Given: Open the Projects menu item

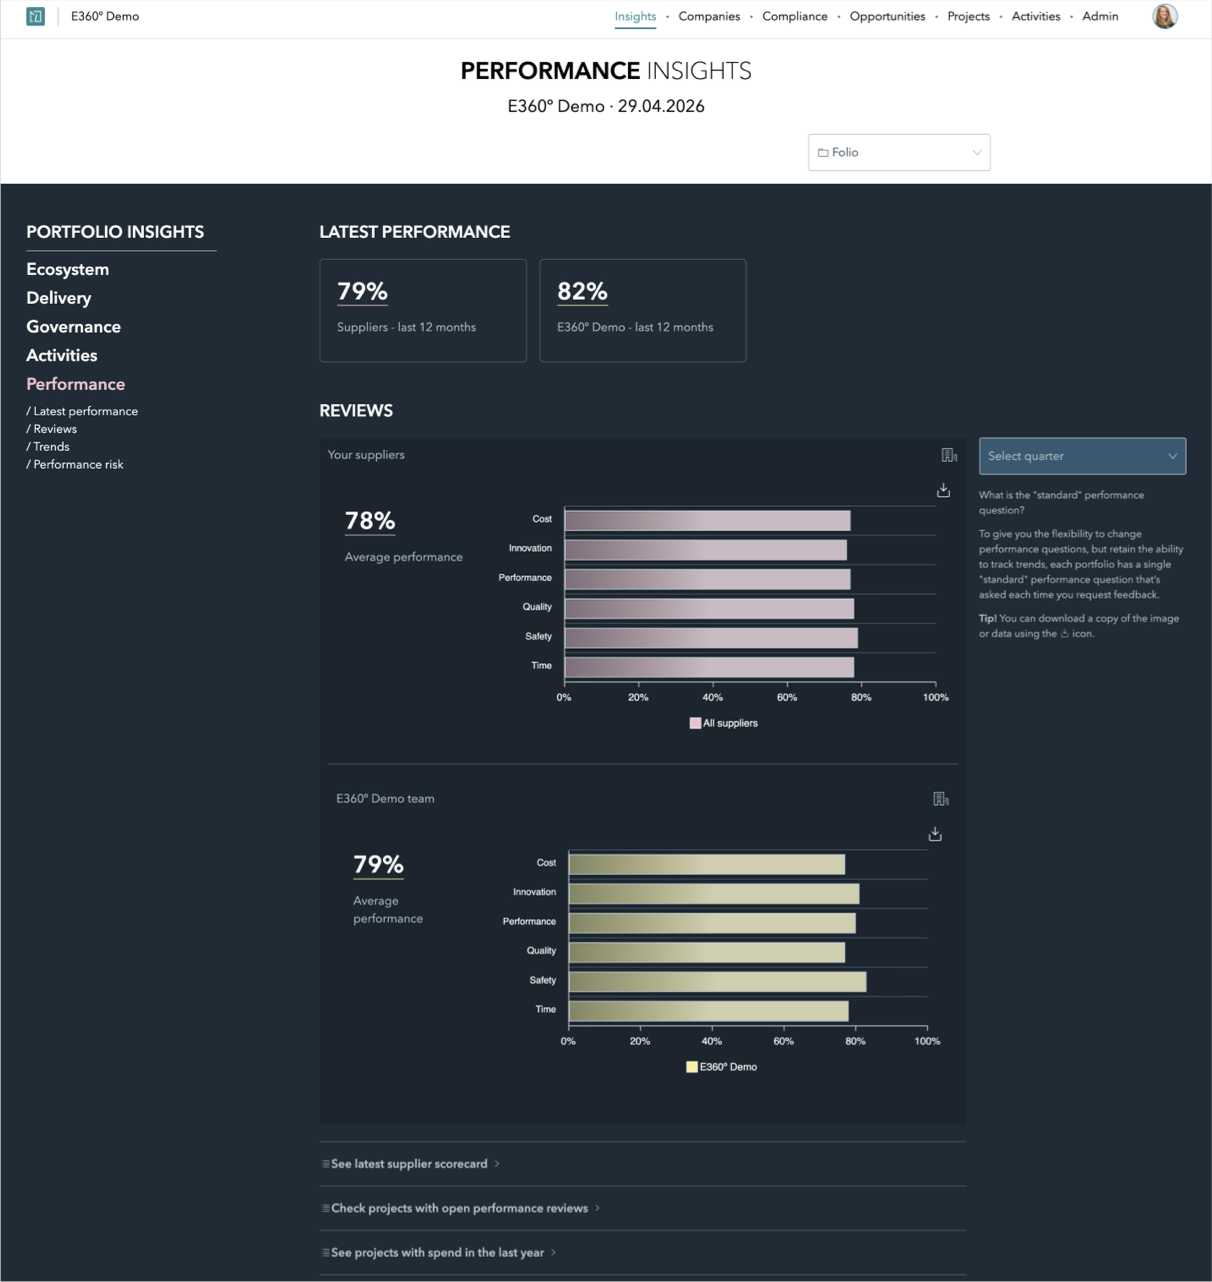Looking at the screenshot, I should point(968,16).
